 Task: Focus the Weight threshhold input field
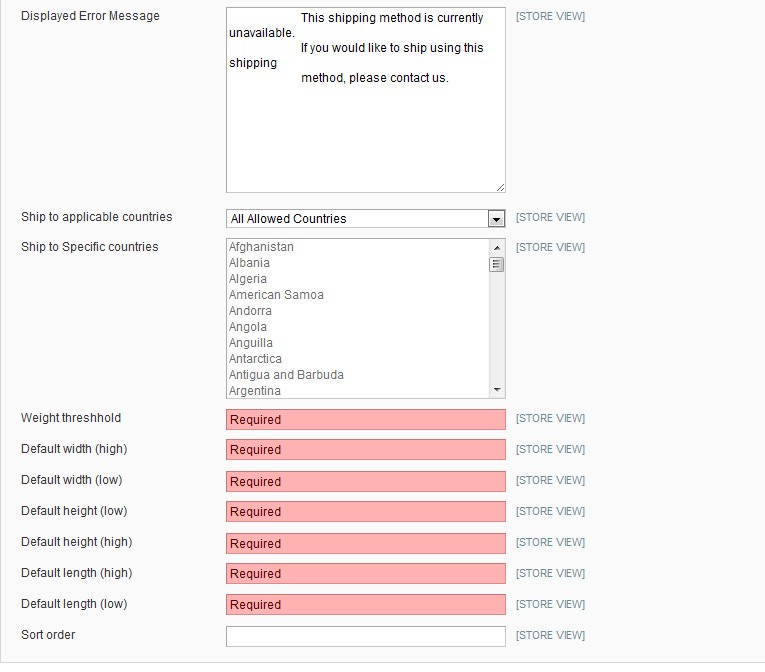(365, 420)
